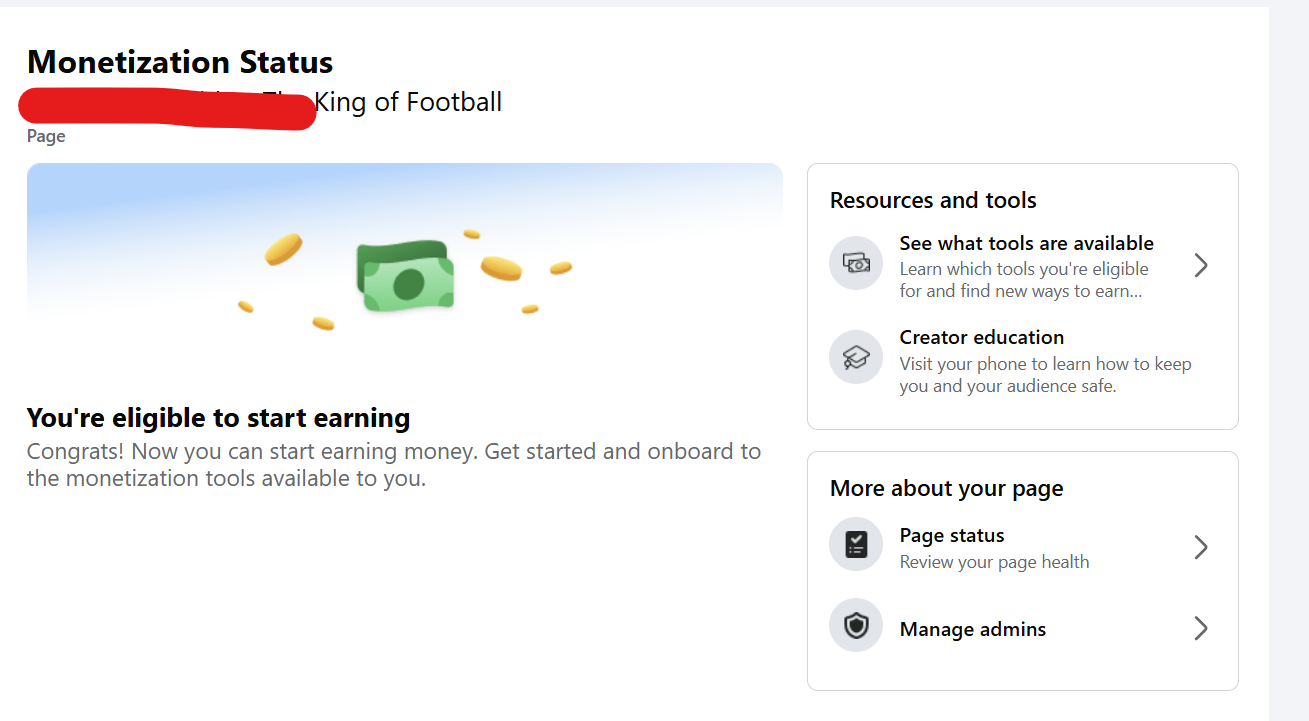This screenshot has height=721, width=1309.
Task: Expand the chevron next to available tools
Action: (x=1201, y=265)
